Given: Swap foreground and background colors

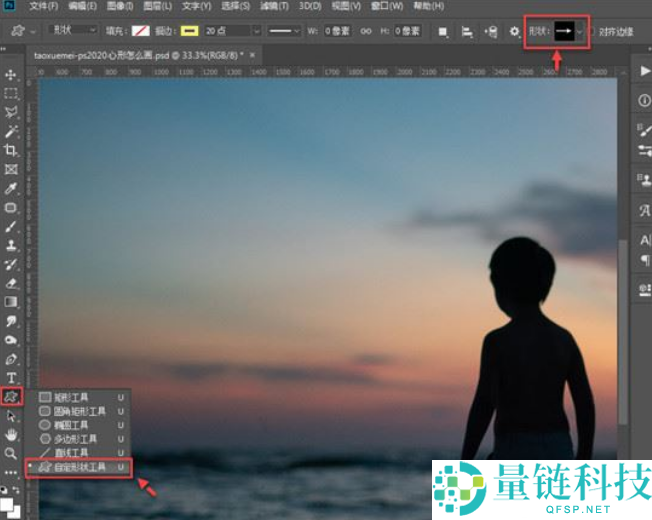Looking at the screenshot, I should click(16, 490).
